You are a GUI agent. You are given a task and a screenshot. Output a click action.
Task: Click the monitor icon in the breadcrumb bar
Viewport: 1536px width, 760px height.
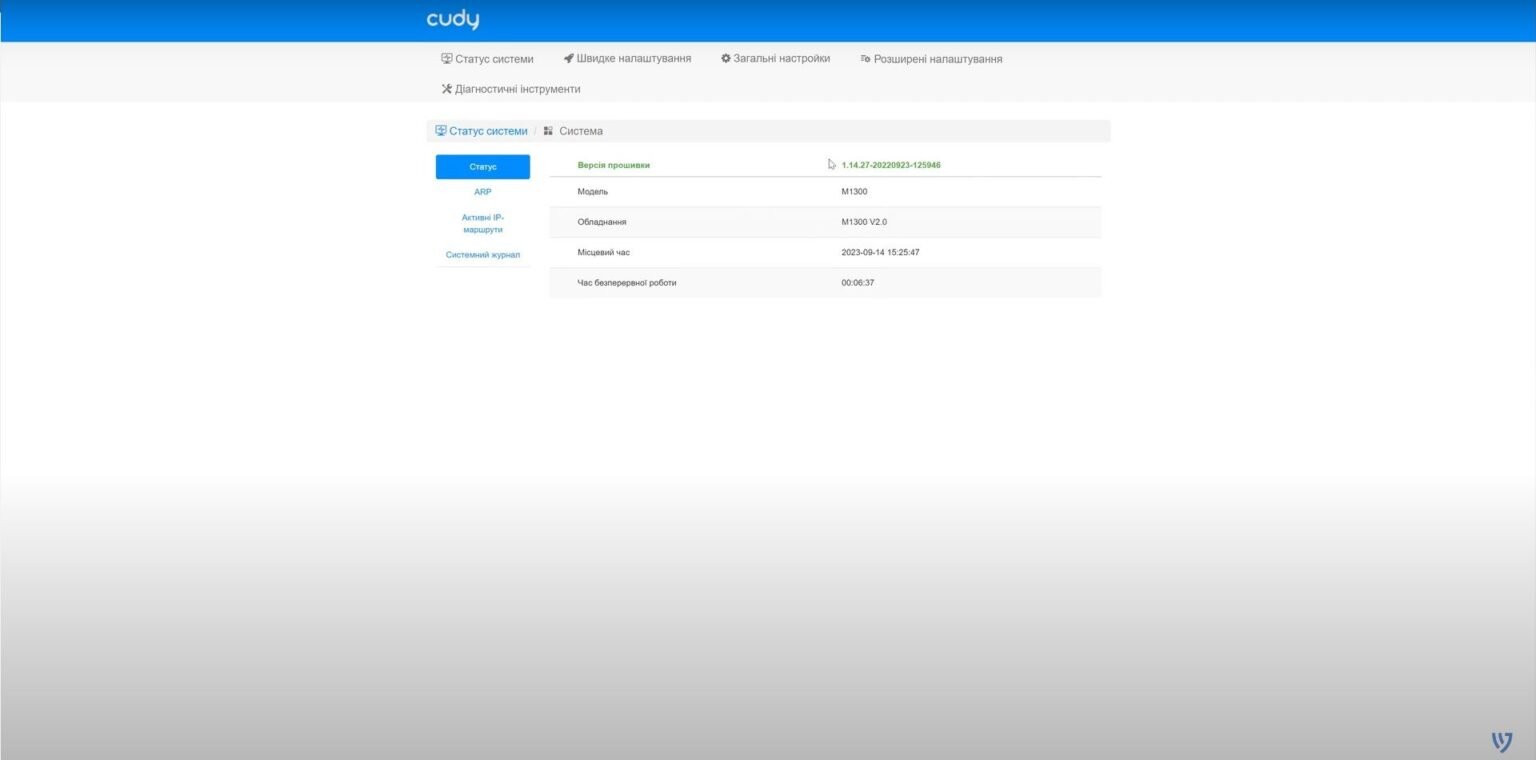[441, 131]
